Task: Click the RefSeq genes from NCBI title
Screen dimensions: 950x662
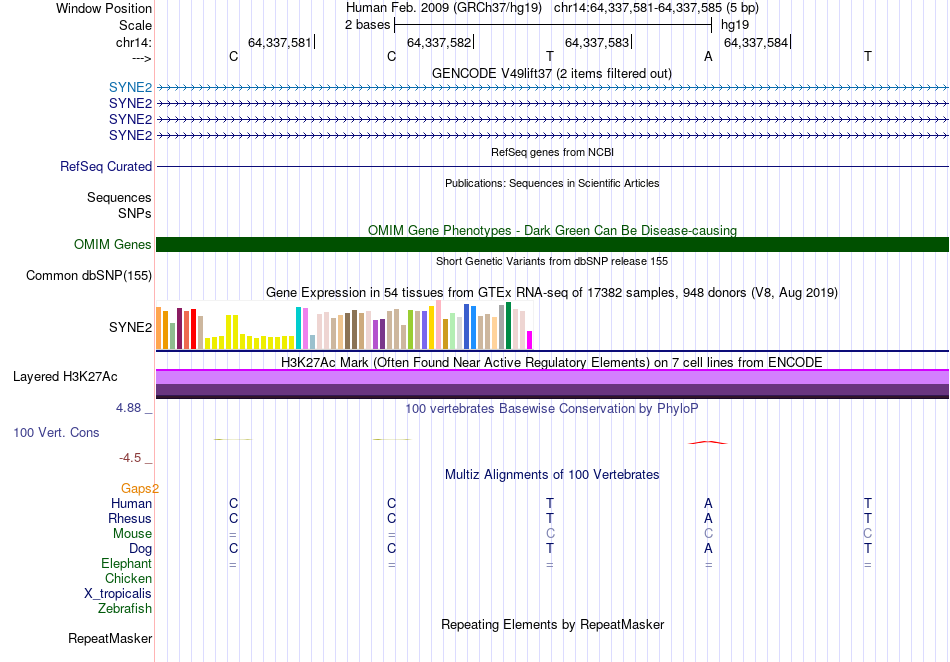Action: click(x=552, y=153)
